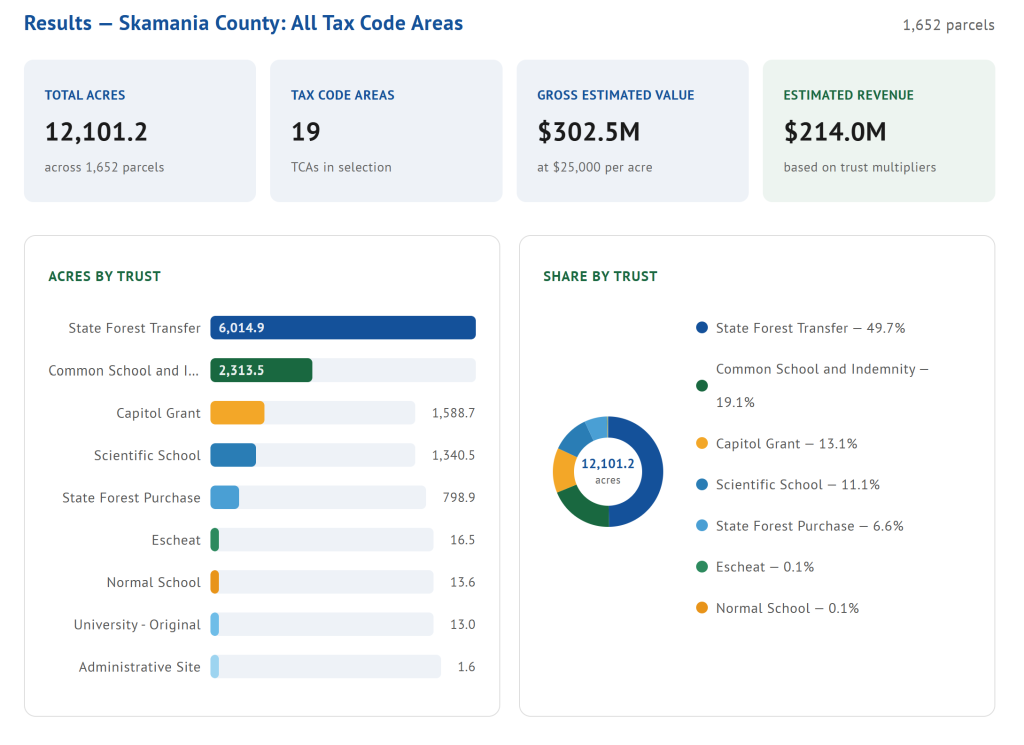This screenshot has width=1024, height=745.
Task: Click the blue State Forest Transfer legend dot
Action: coord(701,328)
